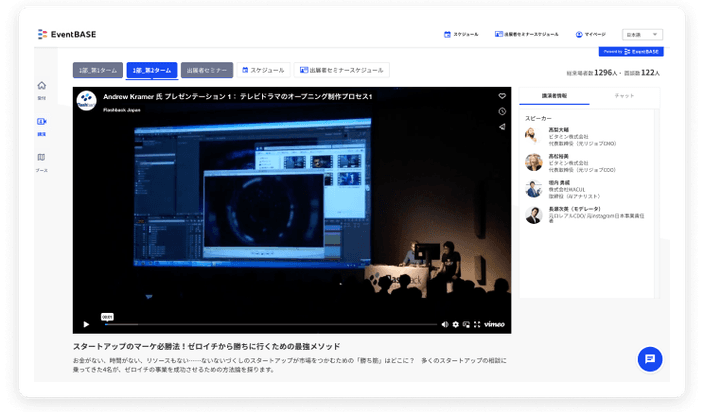Add video to Watch Later clock icon
704x412 pixels.
(x=502, y=111)
